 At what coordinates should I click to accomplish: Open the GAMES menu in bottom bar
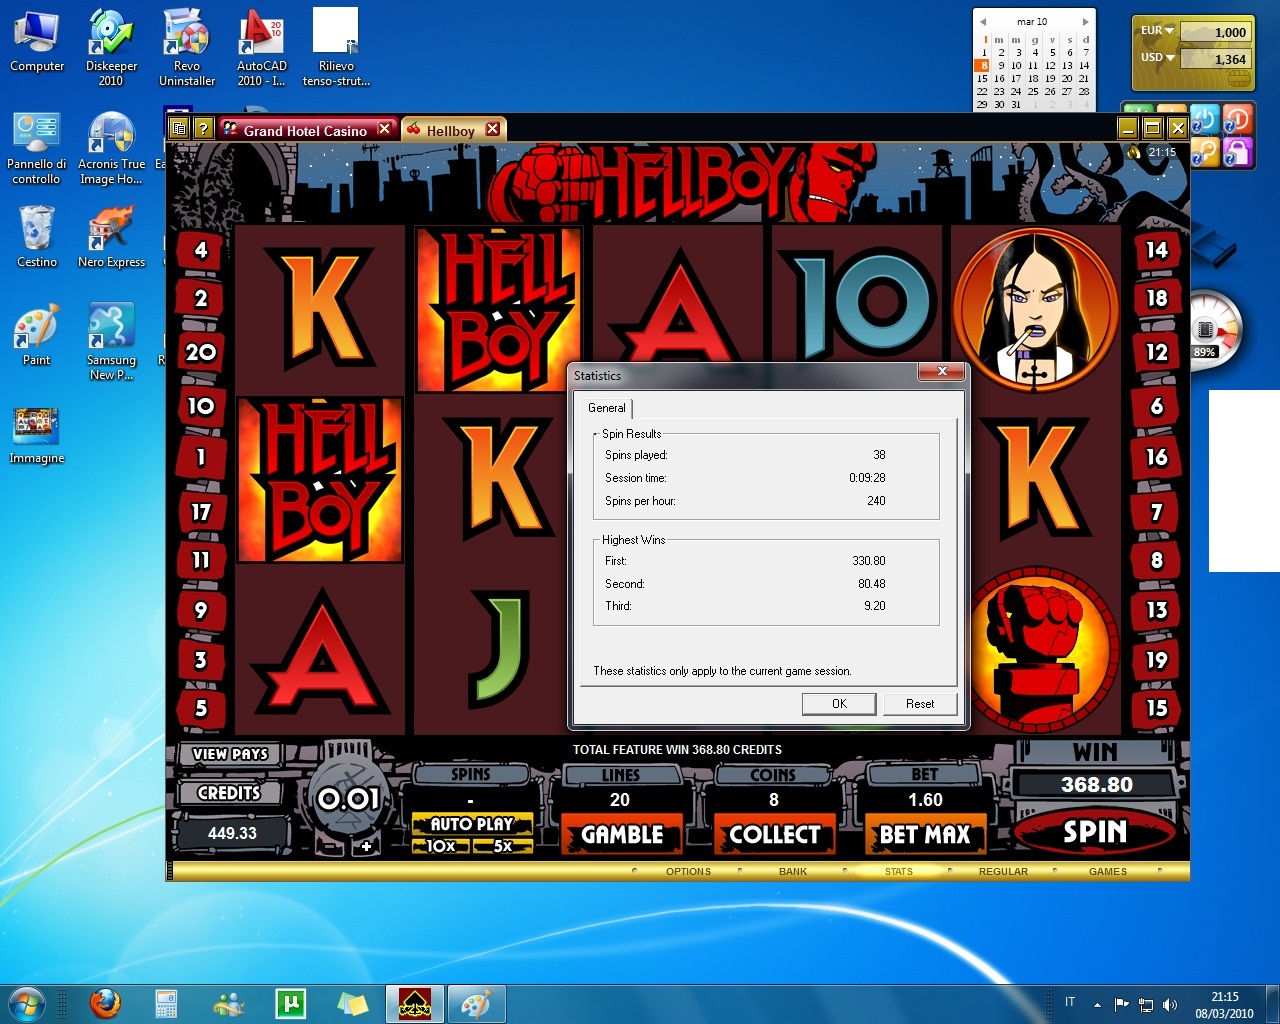[1108, 872]
